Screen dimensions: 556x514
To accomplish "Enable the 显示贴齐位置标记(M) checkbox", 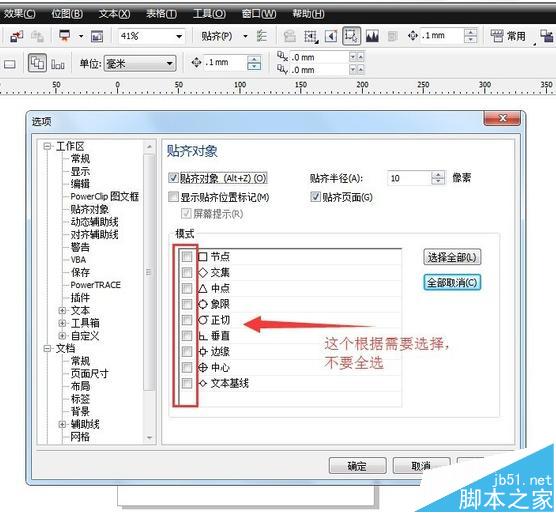I will [x=173, y=197].
